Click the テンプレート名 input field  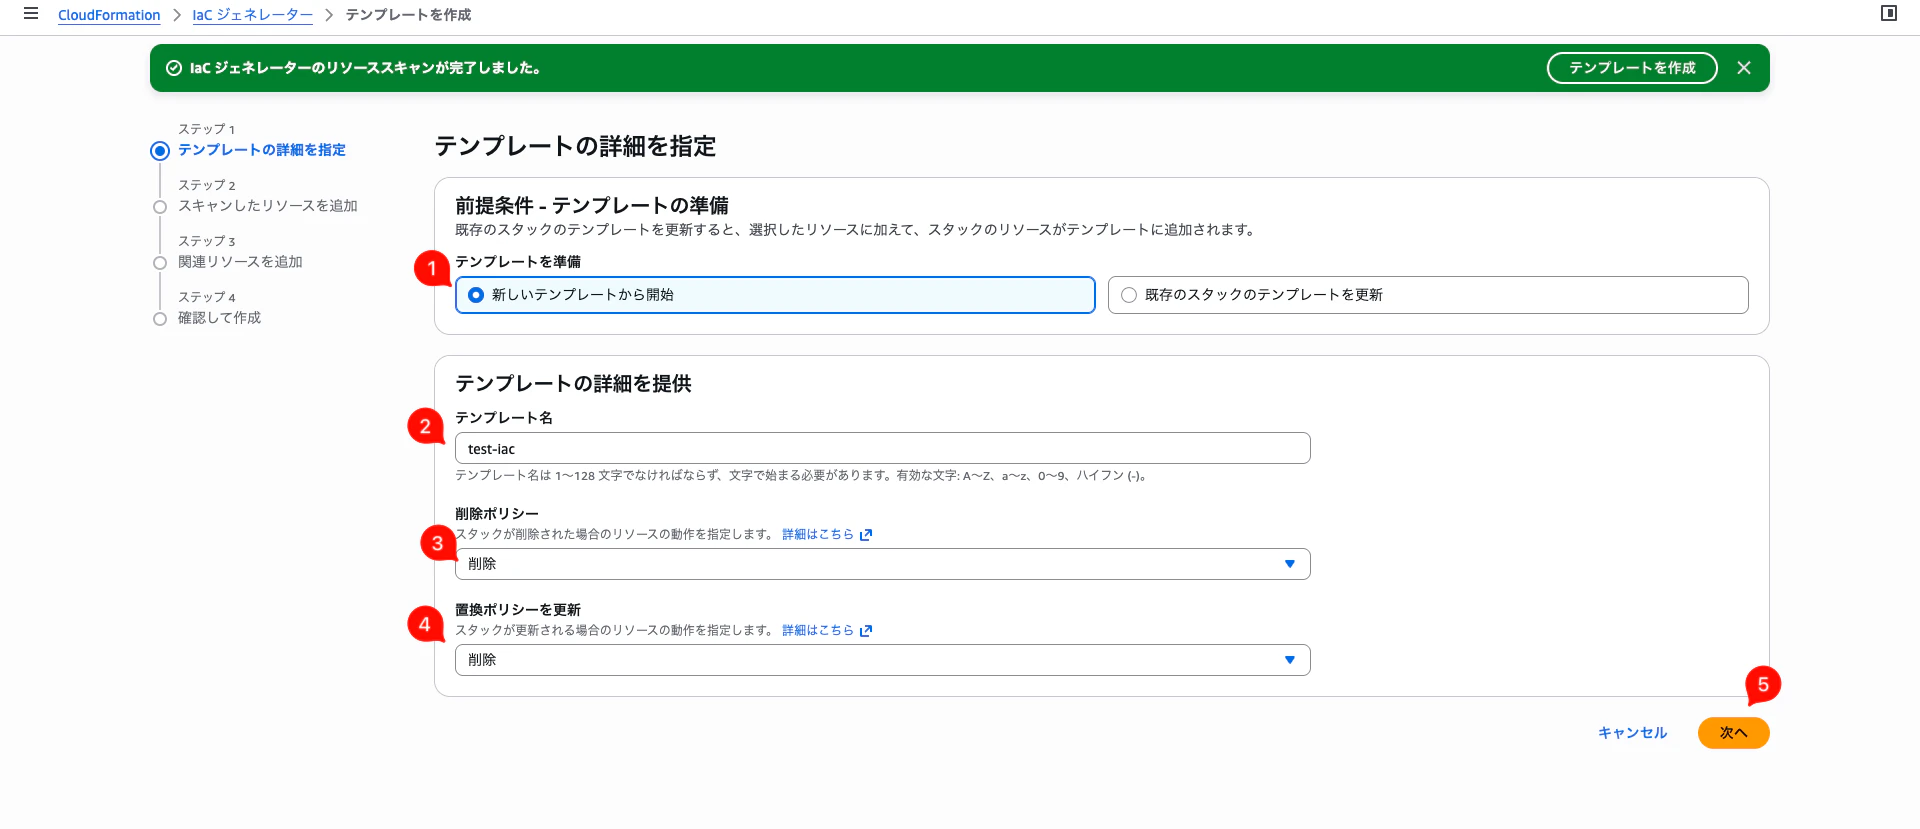(x=882, y=448)
